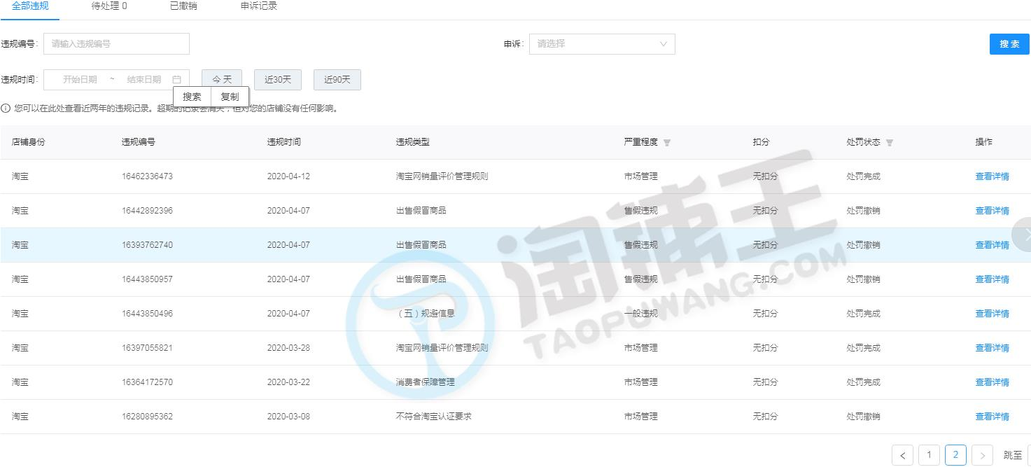The image size is (1031, 467).
Task: Click violation number 16364172570
Action: click(147, 382)
